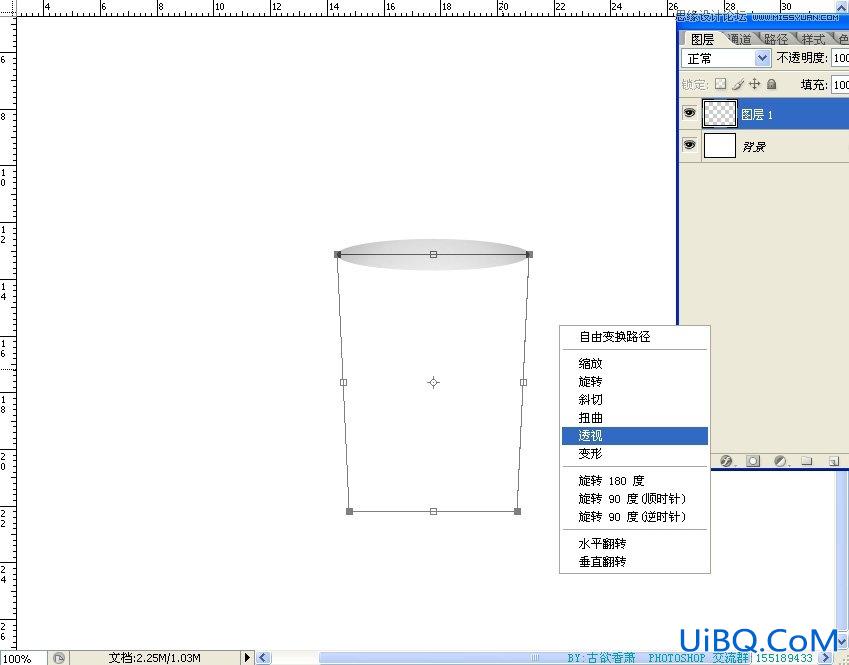This screenshot has width=849, height=665.
Task: Switch to the 图层 (Layers) tab
Action: click(x=702, y=39)
